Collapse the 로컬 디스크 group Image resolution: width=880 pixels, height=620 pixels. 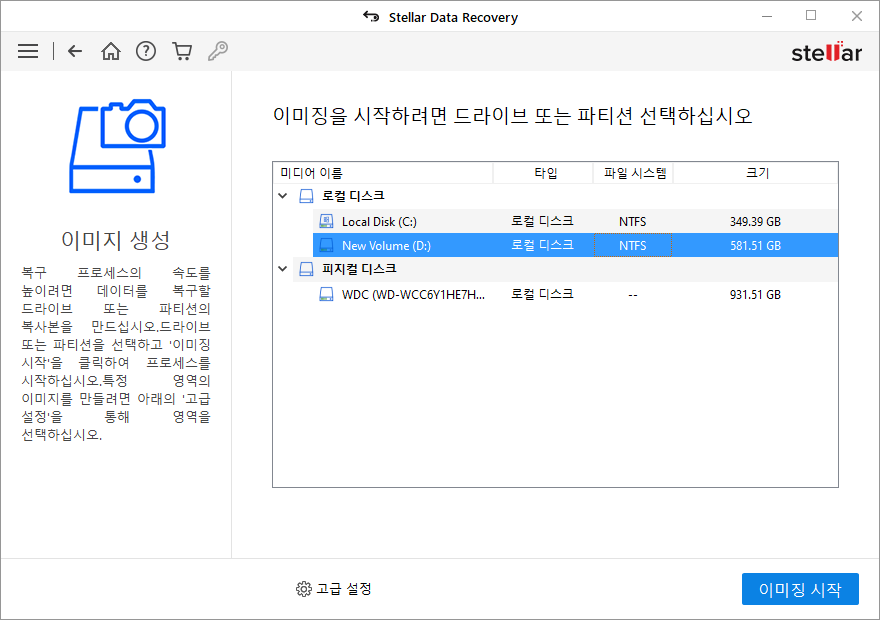coord(283,196)
